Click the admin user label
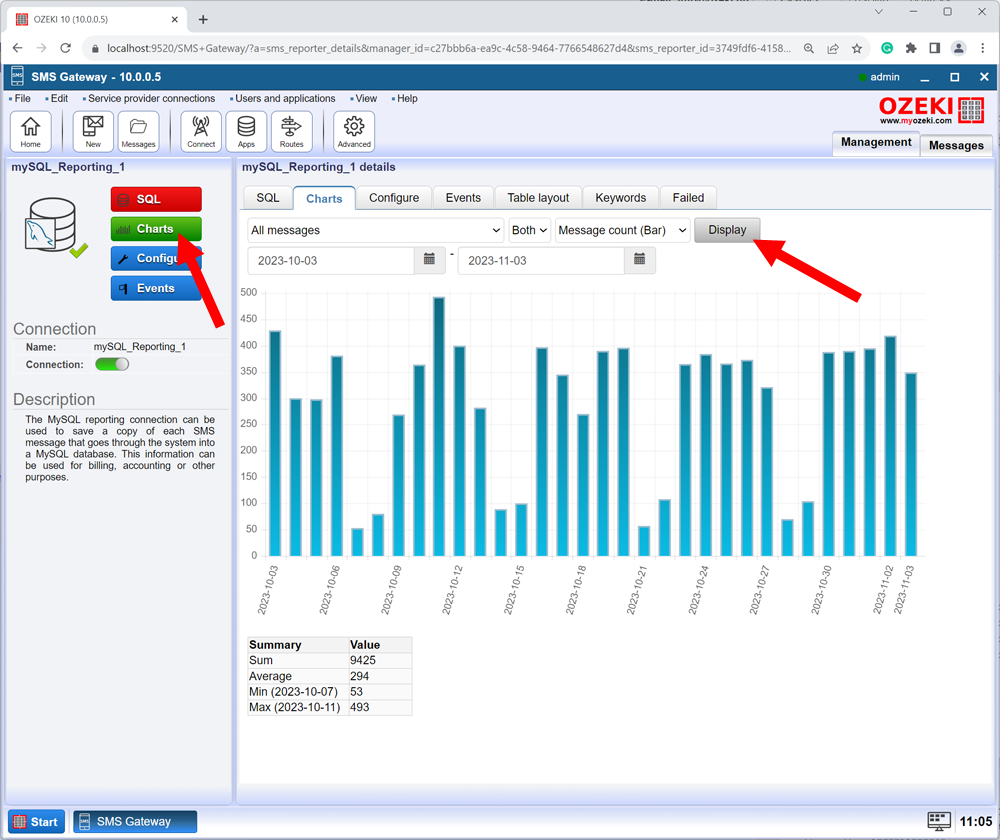The width and height of the screenshot is (1000, 840). click(885, 77)
